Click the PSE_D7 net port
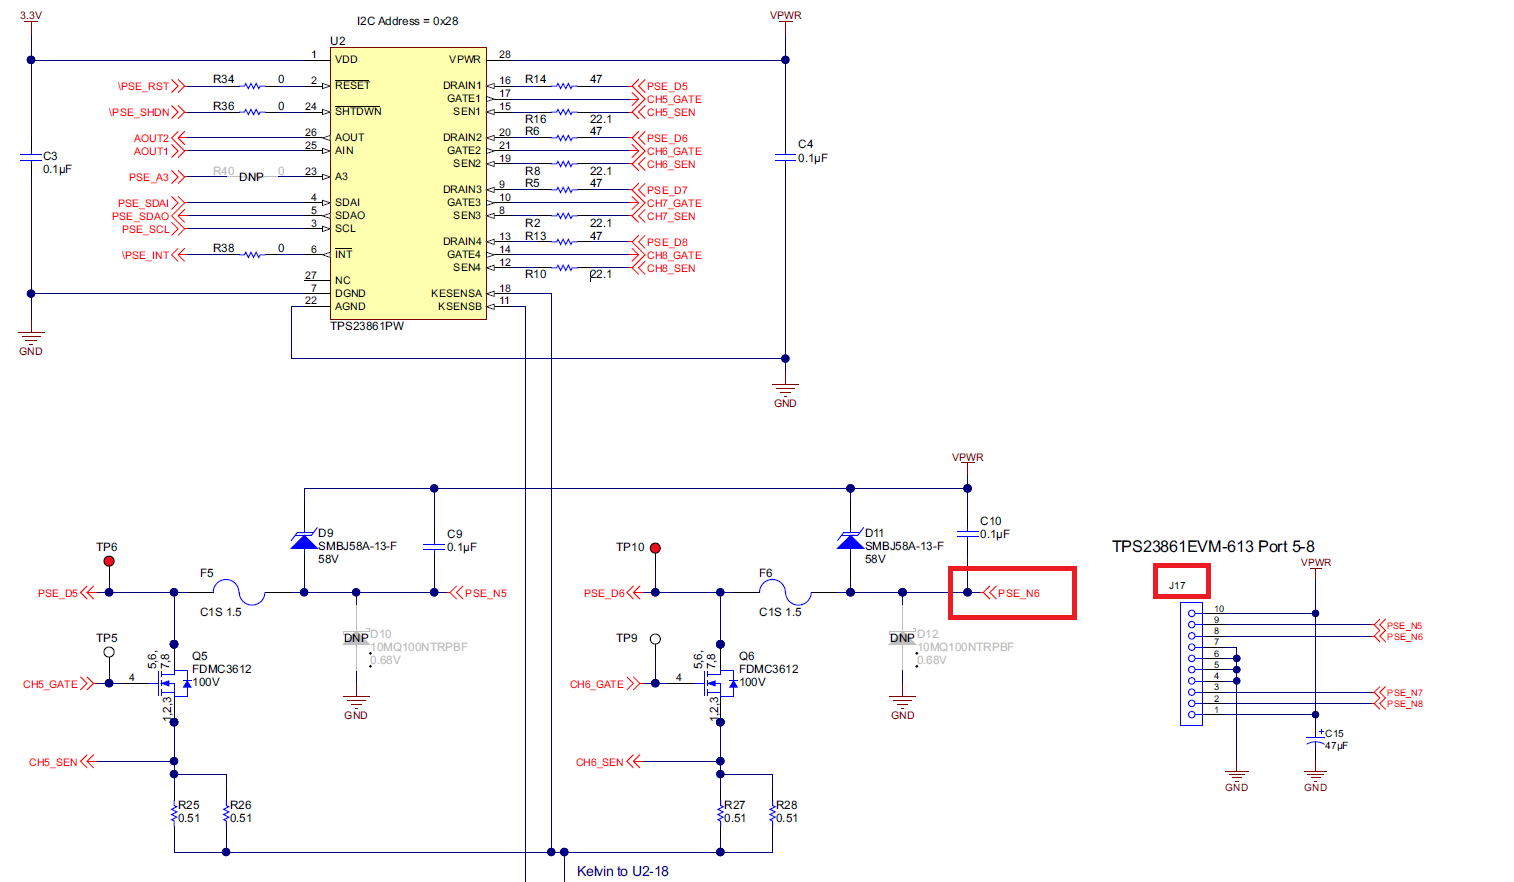The height and width of the screenshot is (882, 1514). (660, 190)
